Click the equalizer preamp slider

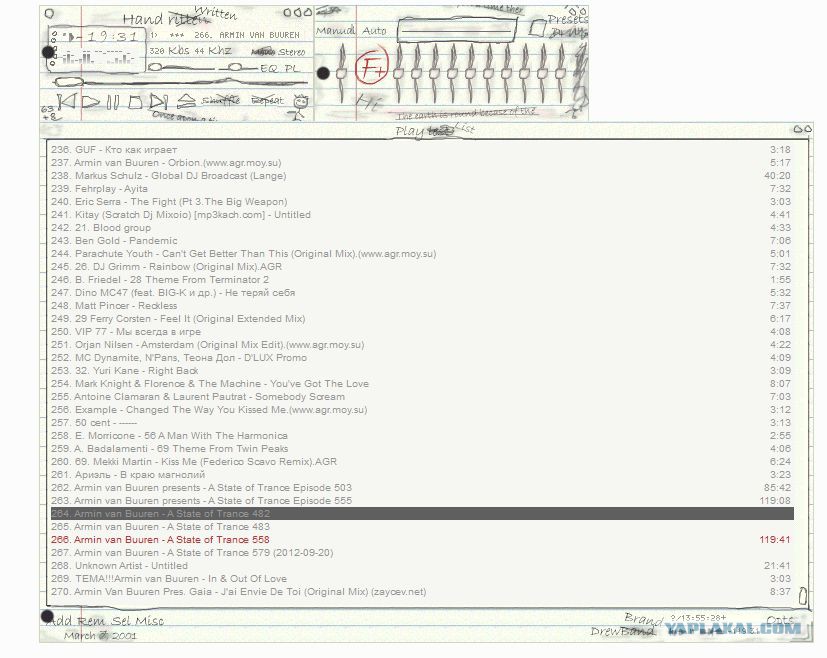[x=341, y=74]
